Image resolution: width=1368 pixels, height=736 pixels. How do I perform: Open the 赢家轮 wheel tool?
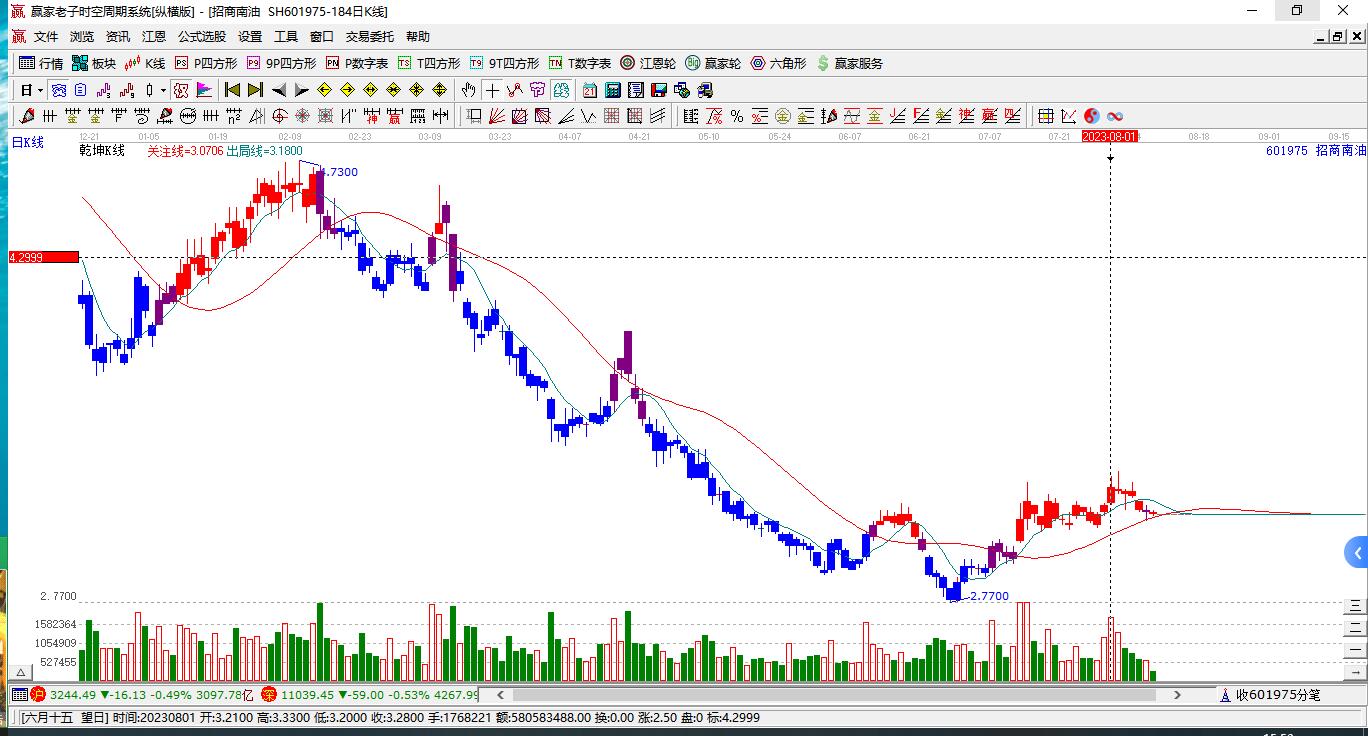point(713,63)
